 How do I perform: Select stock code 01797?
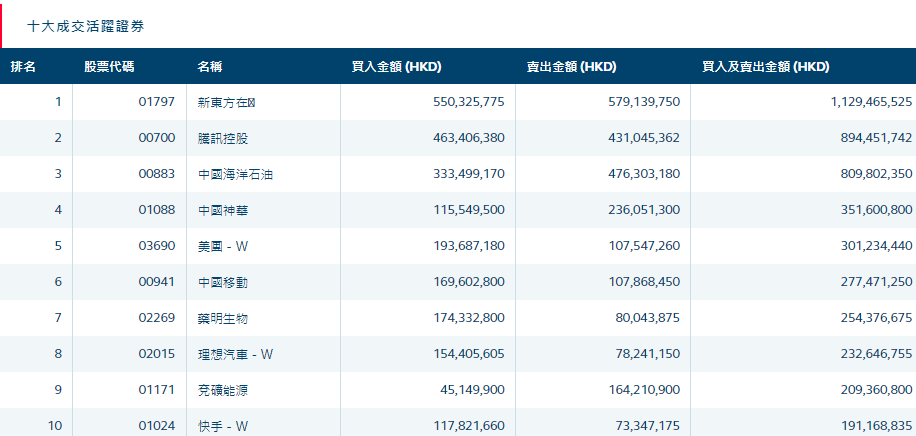[157, 102]
